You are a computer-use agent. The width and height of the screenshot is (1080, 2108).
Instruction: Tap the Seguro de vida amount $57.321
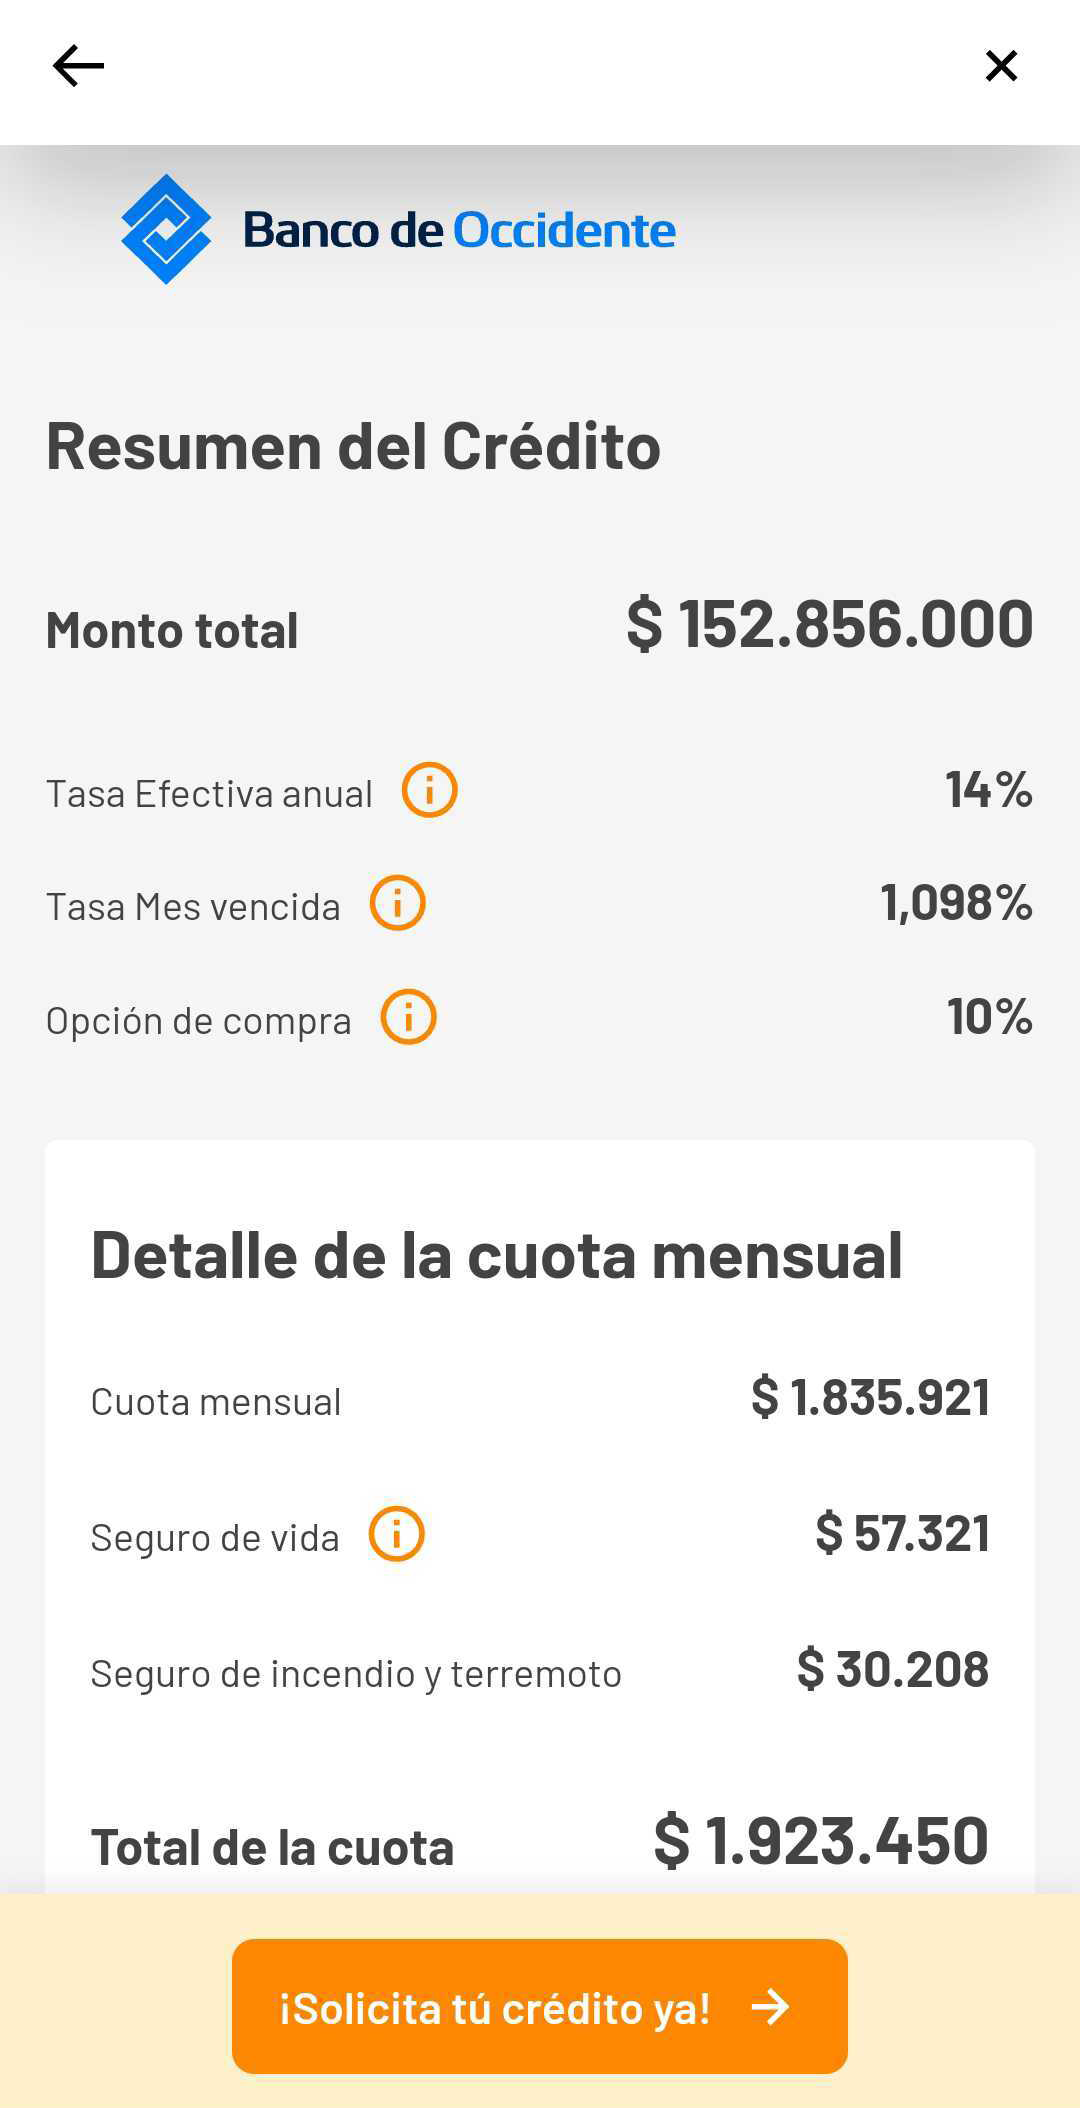(902, 1533)
